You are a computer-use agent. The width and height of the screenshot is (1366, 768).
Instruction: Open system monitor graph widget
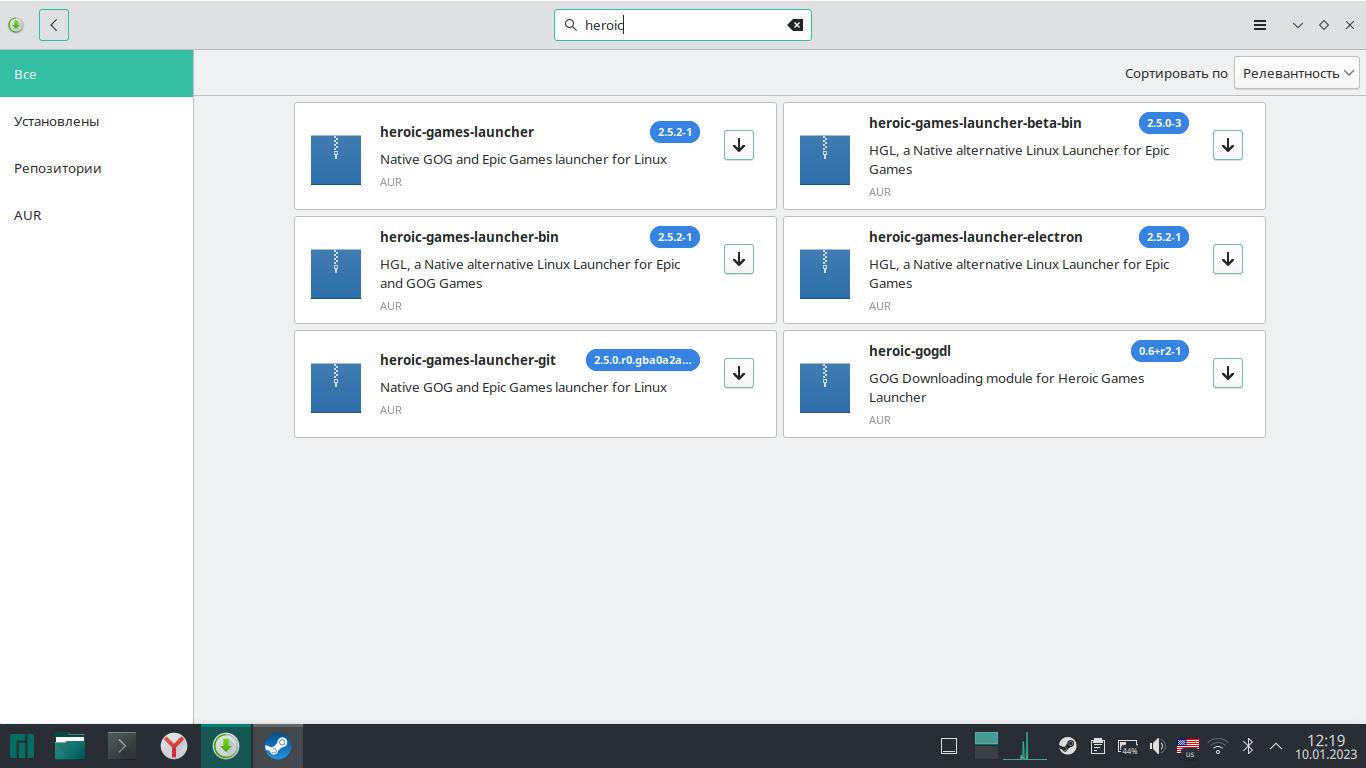pyautogui.click(x=1025, y=746)
